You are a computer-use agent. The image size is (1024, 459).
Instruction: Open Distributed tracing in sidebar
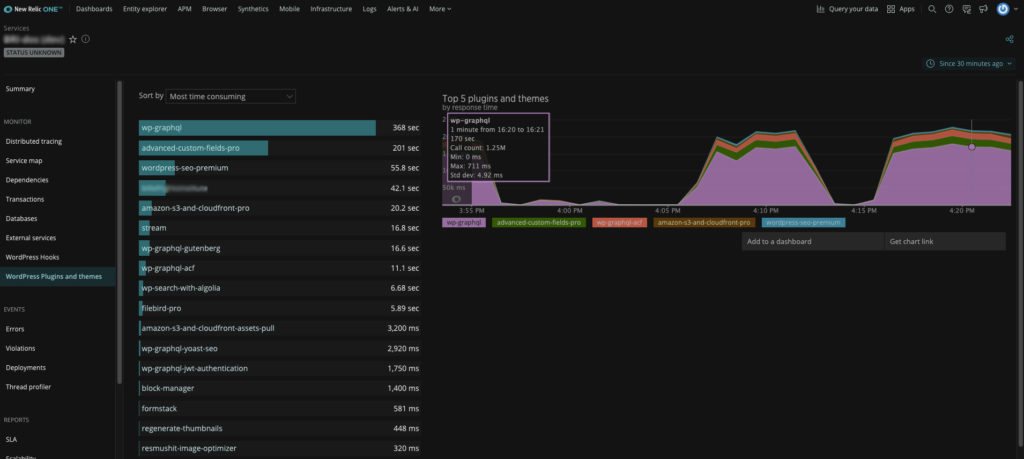tap(34, 141)
